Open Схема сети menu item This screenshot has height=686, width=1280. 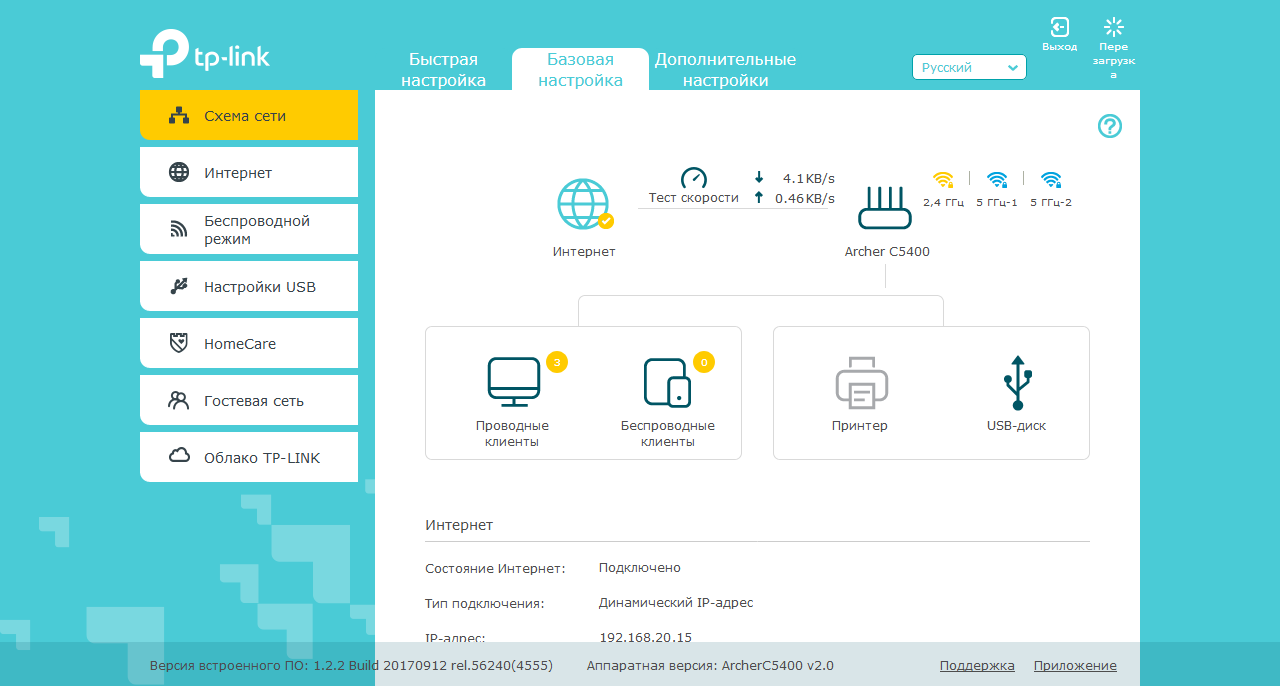point(249,115)
